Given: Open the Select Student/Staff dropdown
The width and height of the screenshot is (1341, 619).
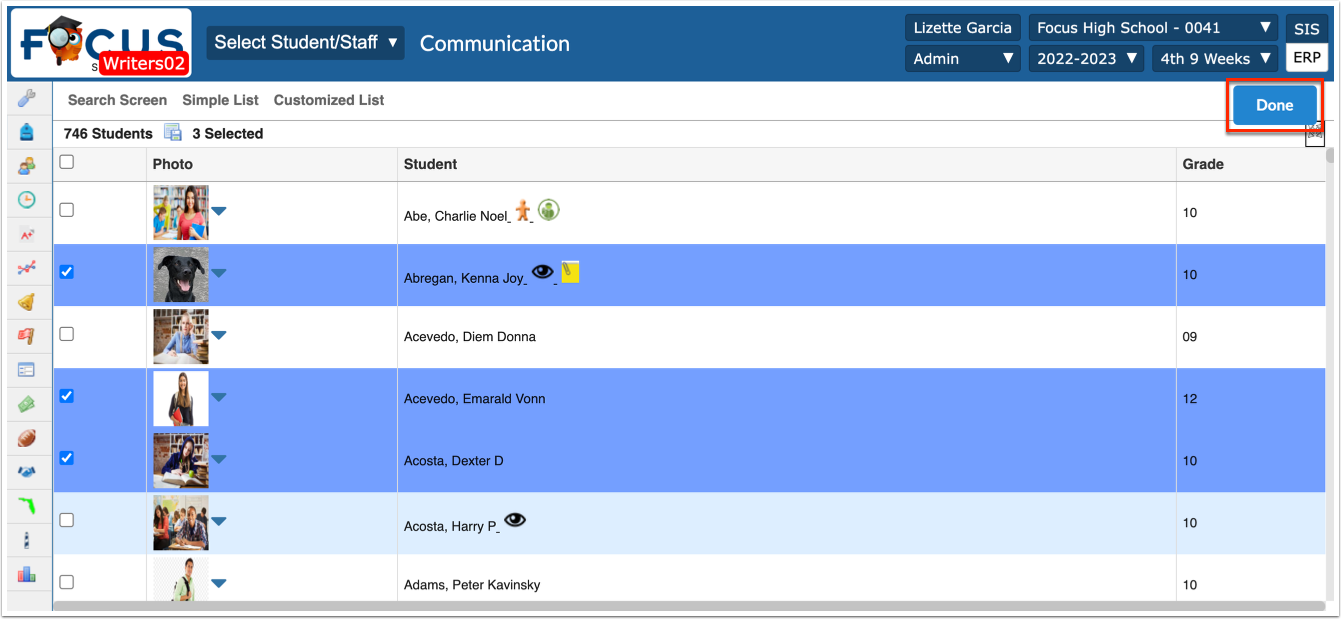Looking at the screenshot, I should pos(305,42).
